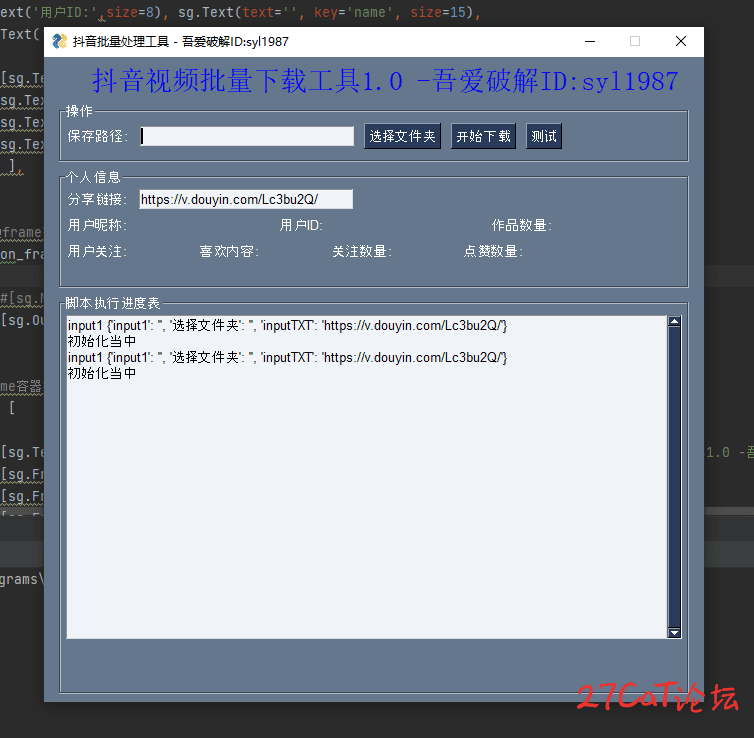Click the 脚本执行进度表 frame title
The width and height of the screenshot is (754, 738).
[x=113, y=303]
